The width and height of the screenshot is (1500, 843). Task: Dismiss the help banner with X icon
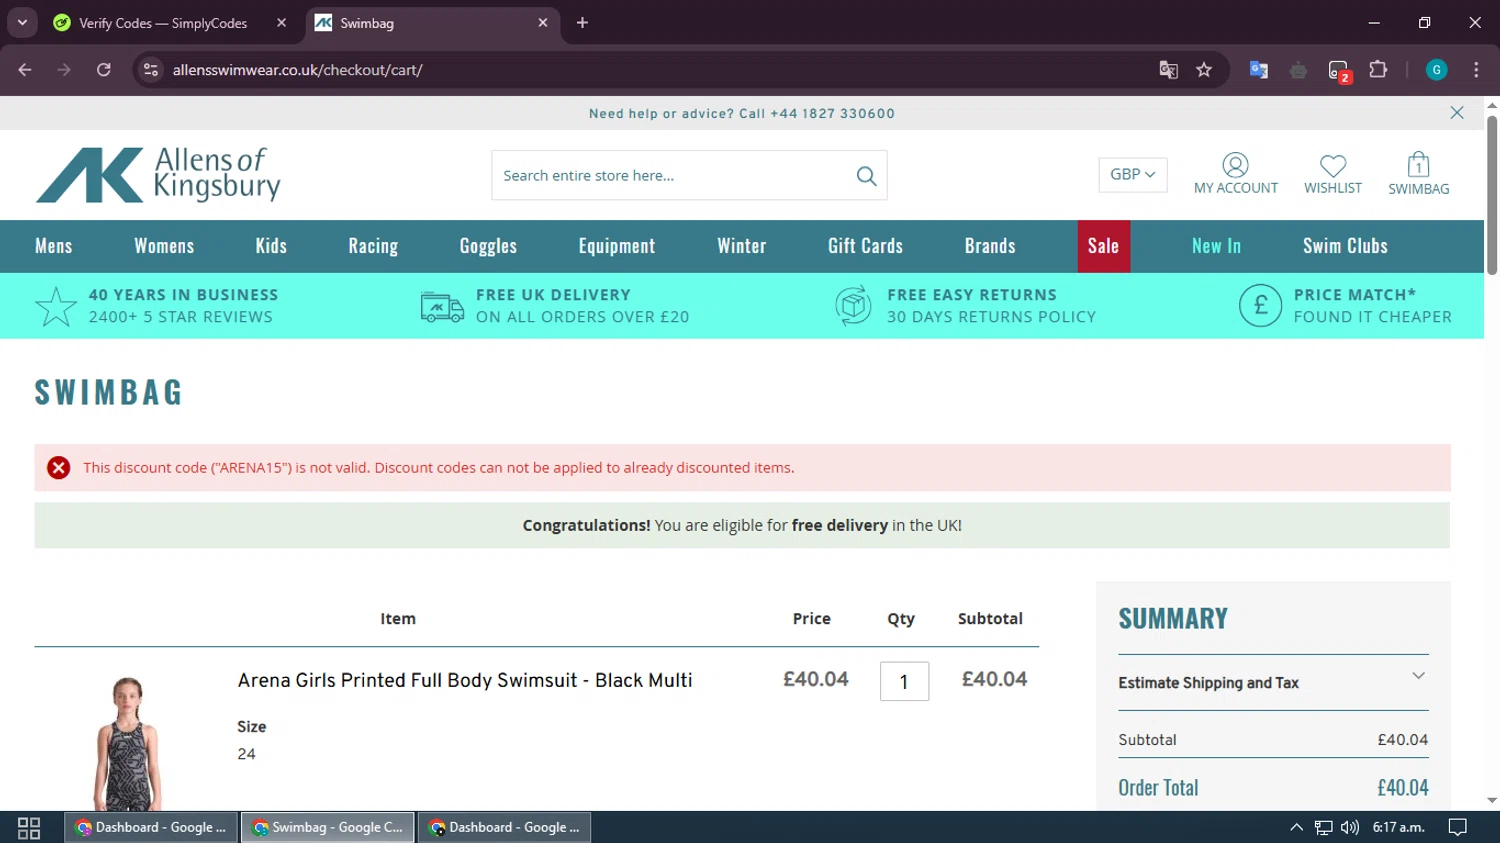[x=1457, y=113]
